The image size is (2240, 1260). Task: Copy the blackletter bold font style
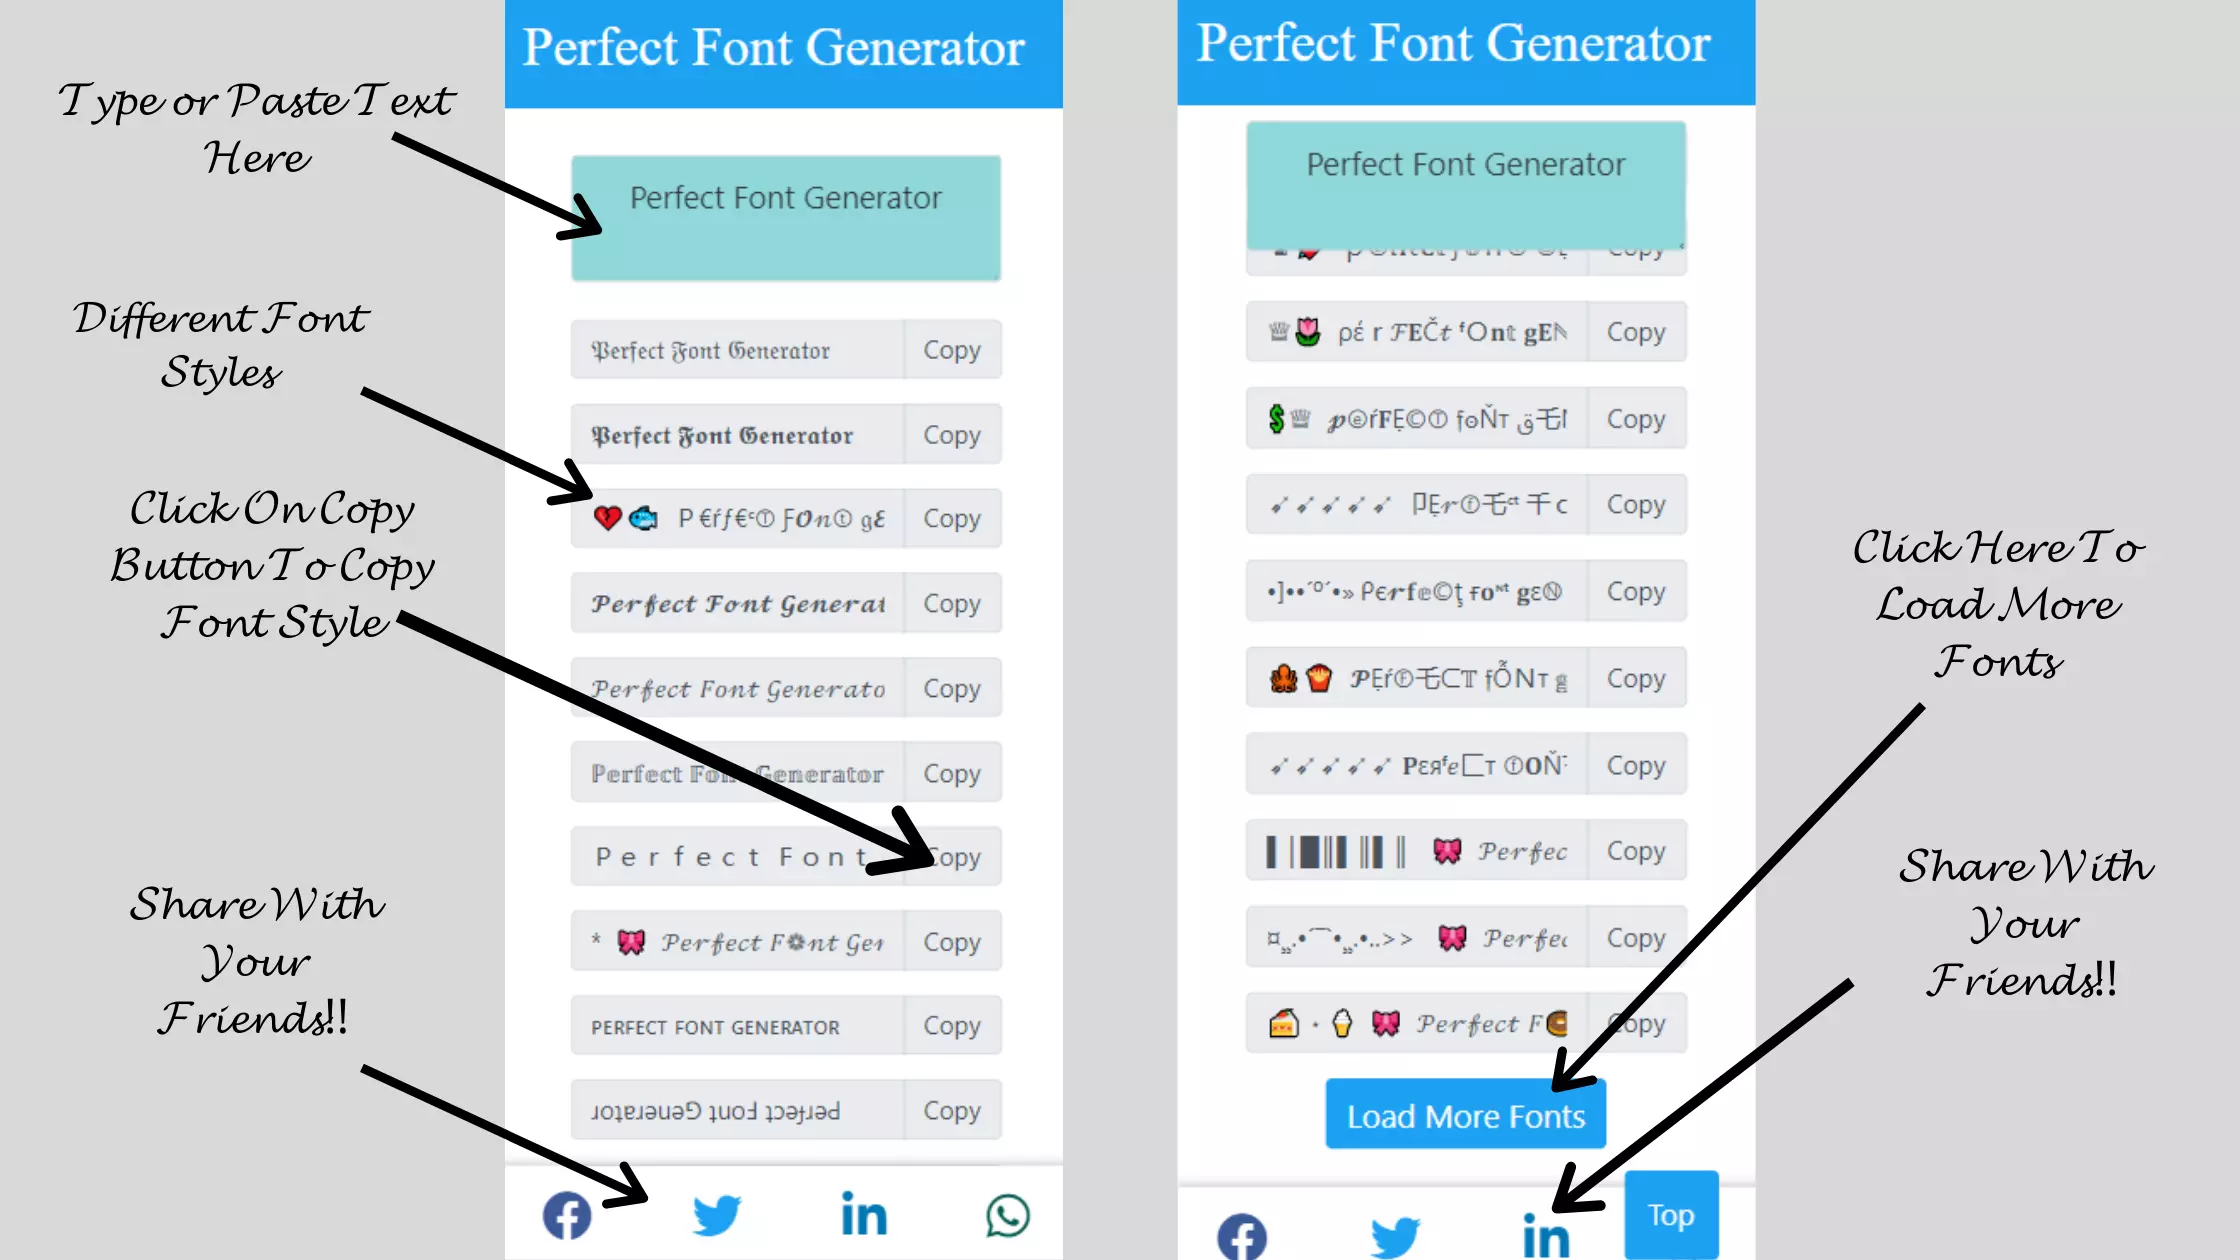[951, 434]
